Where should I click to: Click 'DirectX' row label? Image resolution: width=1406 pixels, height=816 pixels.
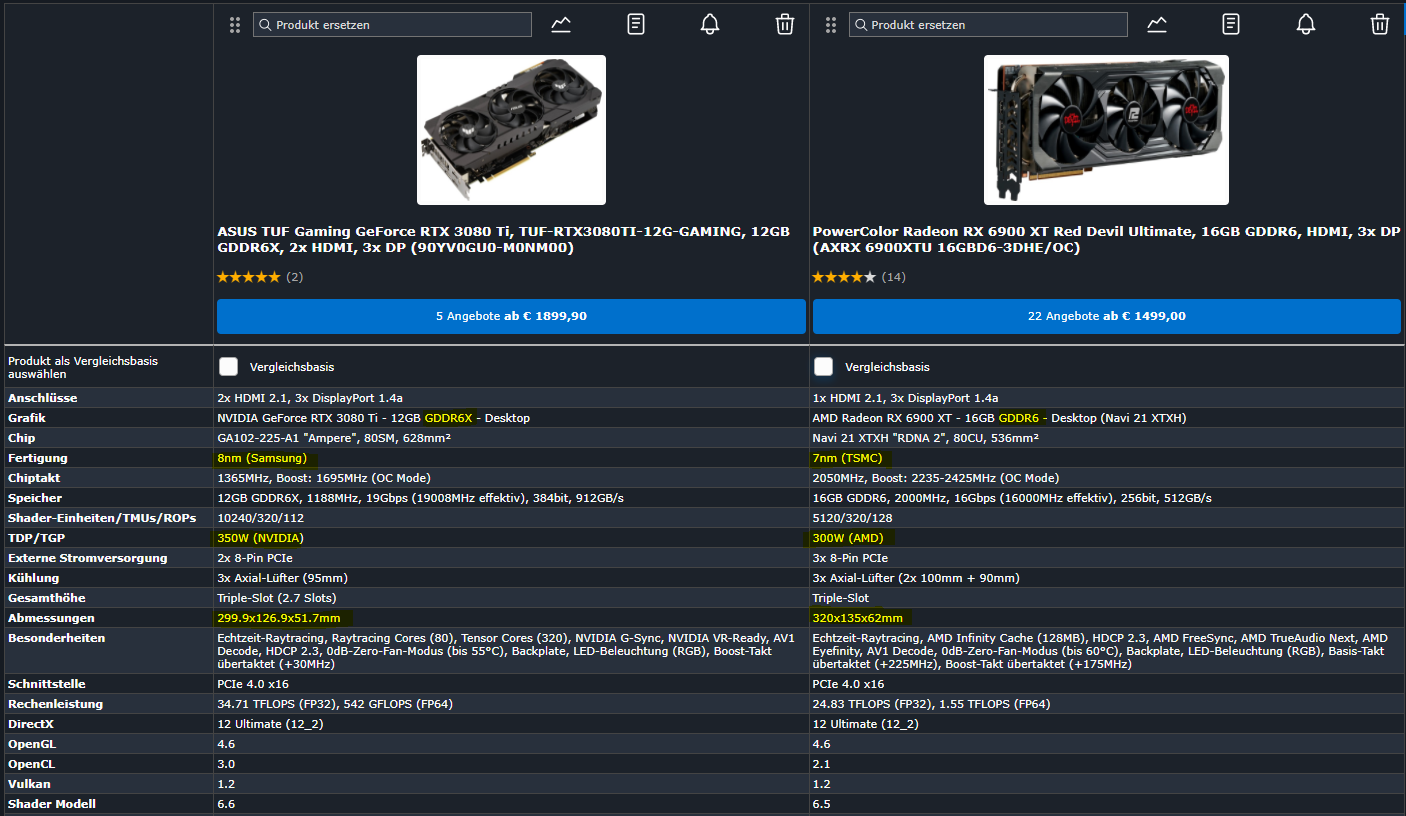[31, 724]
